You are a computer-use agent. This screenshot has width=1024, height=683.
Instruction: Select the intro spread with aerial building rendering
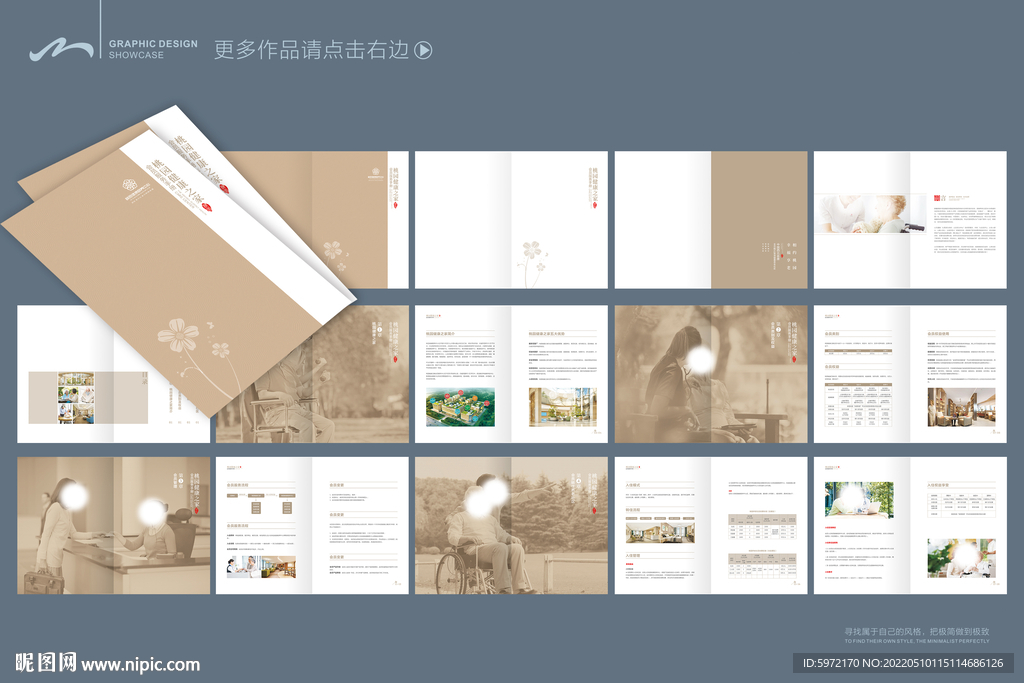pyautogui.click(x=511, y=374)
